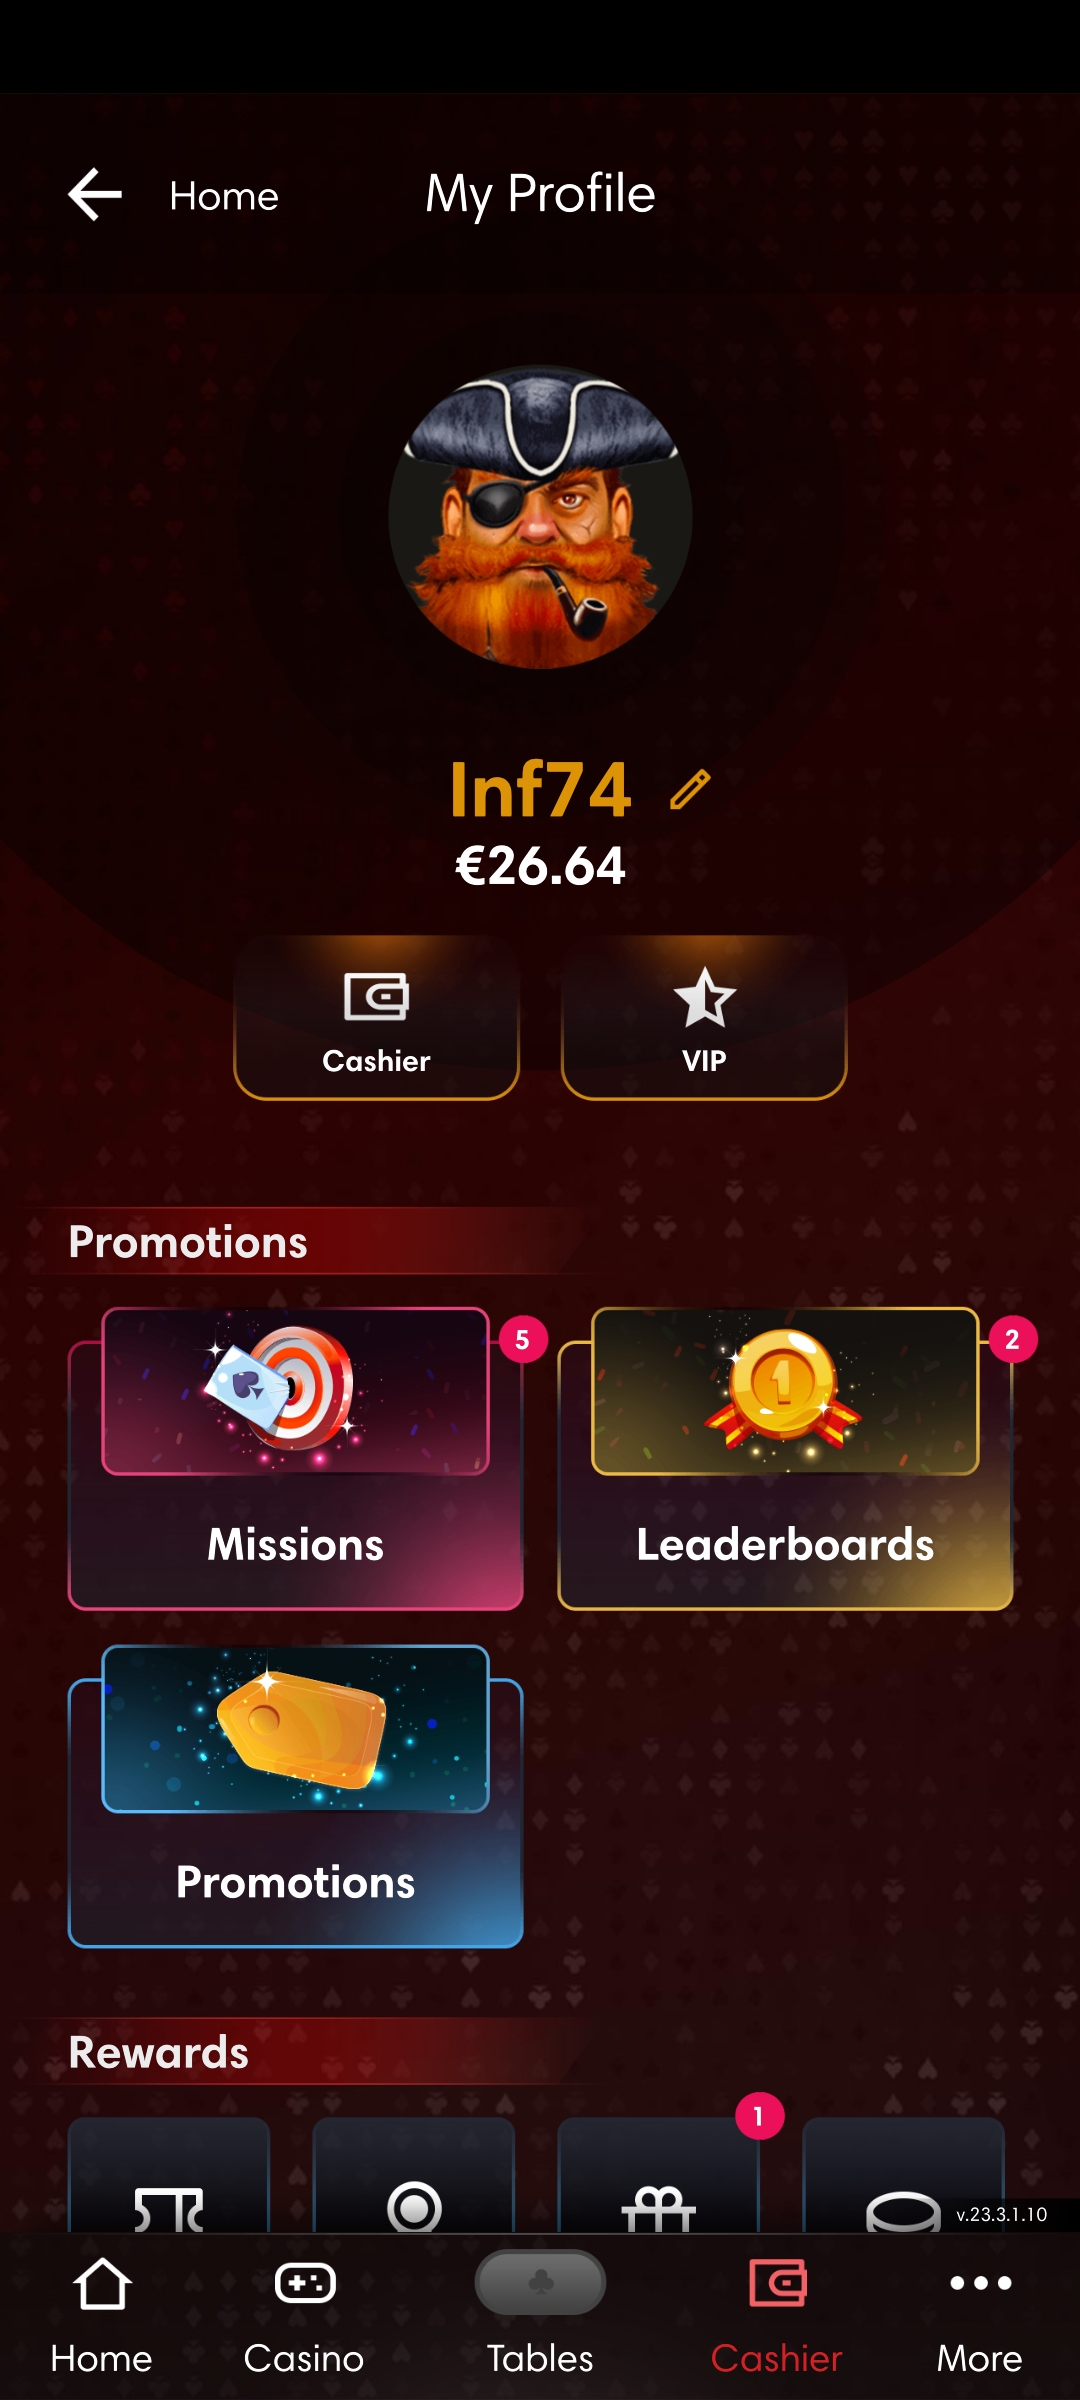
Task: Open the Leaderboards card
Action: point(785,1459)
